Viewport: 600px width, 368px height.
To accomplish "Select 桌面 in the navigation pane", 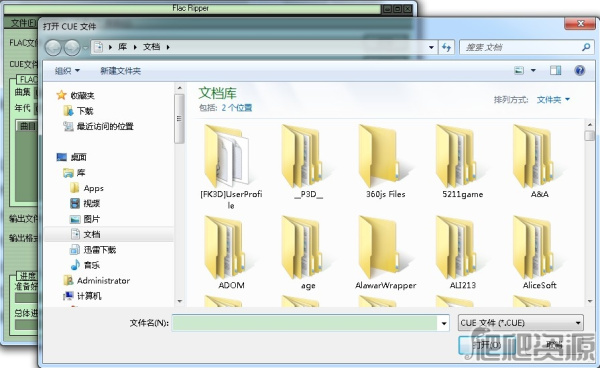I will point(72,157).
